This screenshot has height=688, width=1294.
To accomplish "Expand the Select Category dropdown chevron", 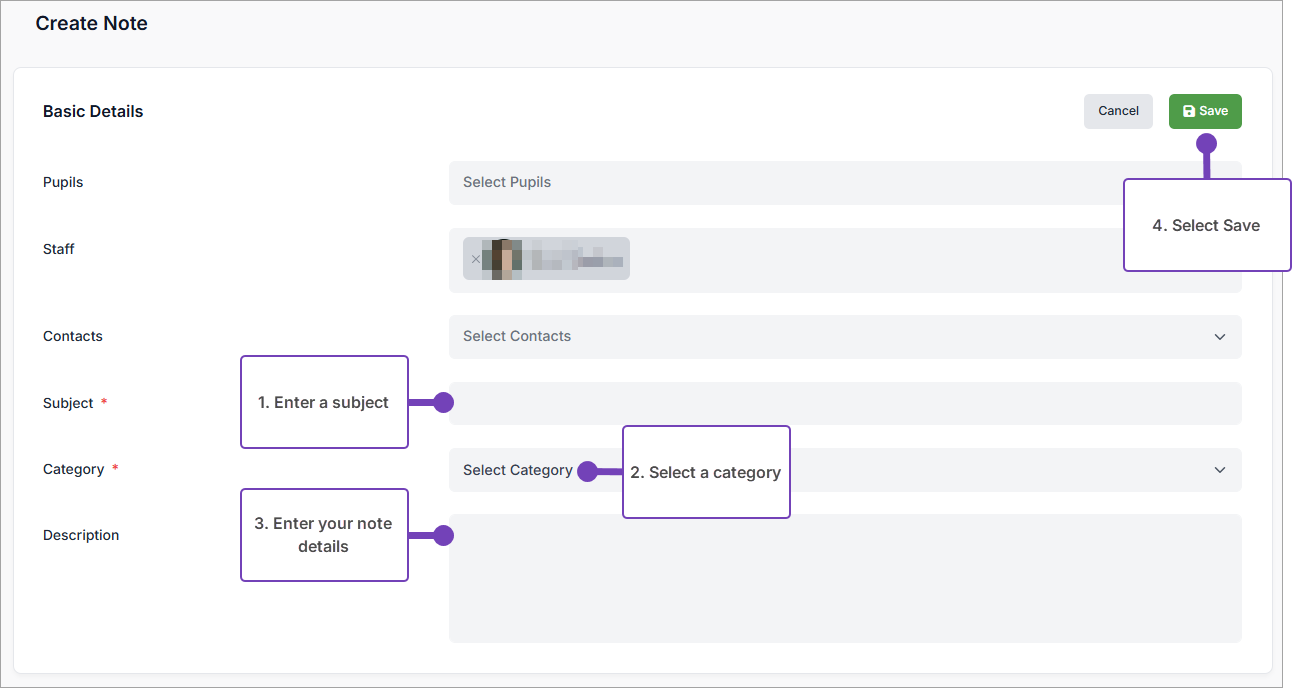I will (1219, 470).
